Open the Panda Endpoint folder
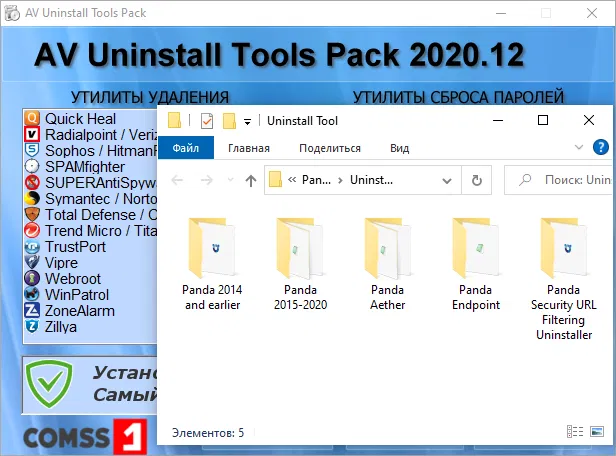Viewport: 616px width, 456px height. point(476,264)
